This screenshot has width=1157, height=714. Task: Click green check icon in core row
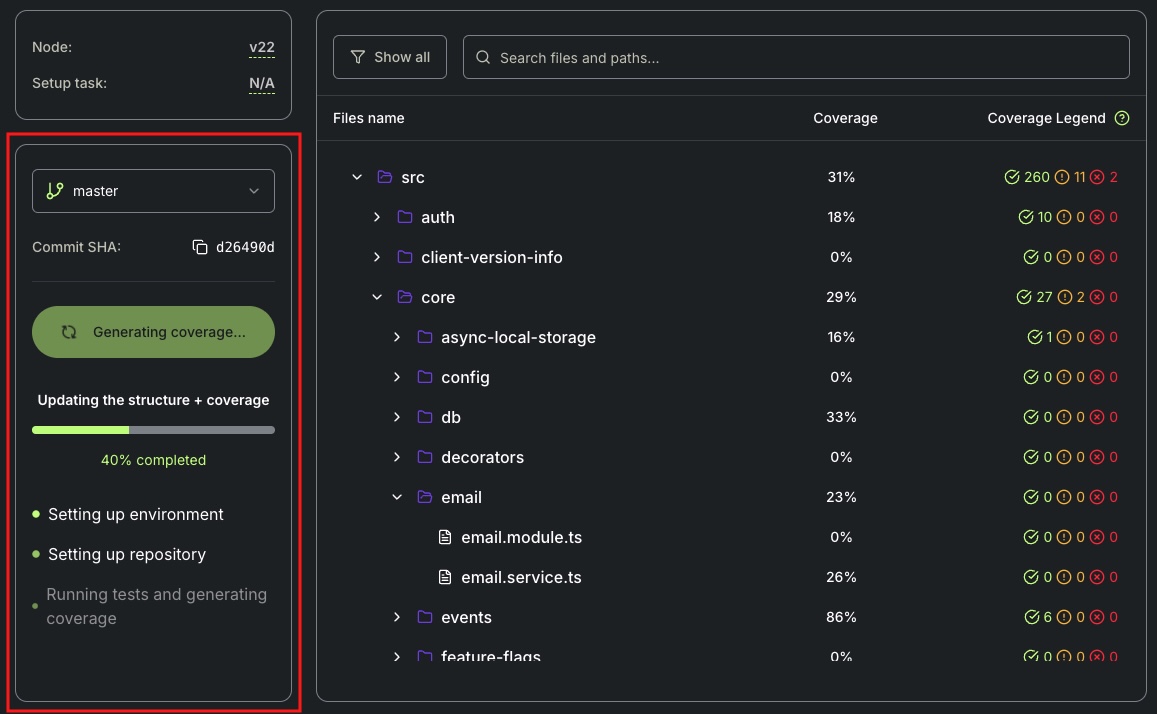click(1023, 297)
